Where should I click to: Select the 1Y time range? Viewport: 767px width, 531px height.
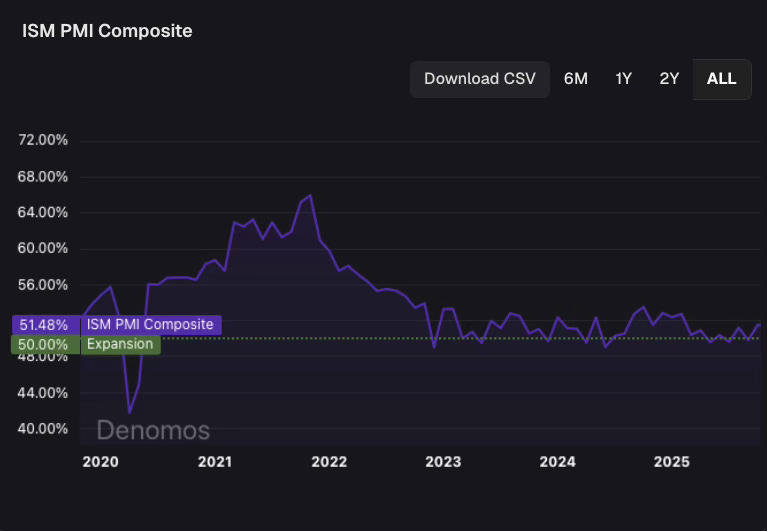coord(623,79)
